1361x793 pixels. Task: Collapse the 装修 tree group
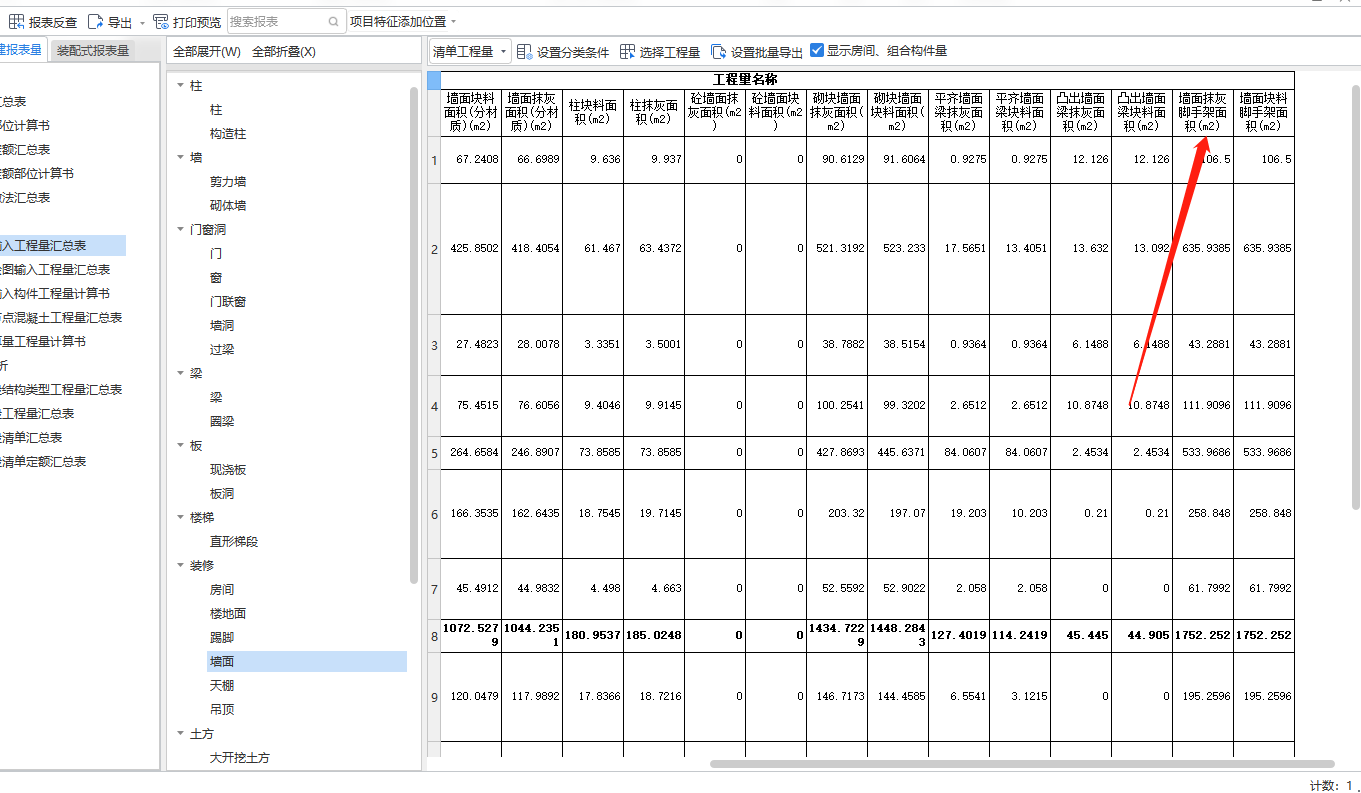(x=179, y=566)
